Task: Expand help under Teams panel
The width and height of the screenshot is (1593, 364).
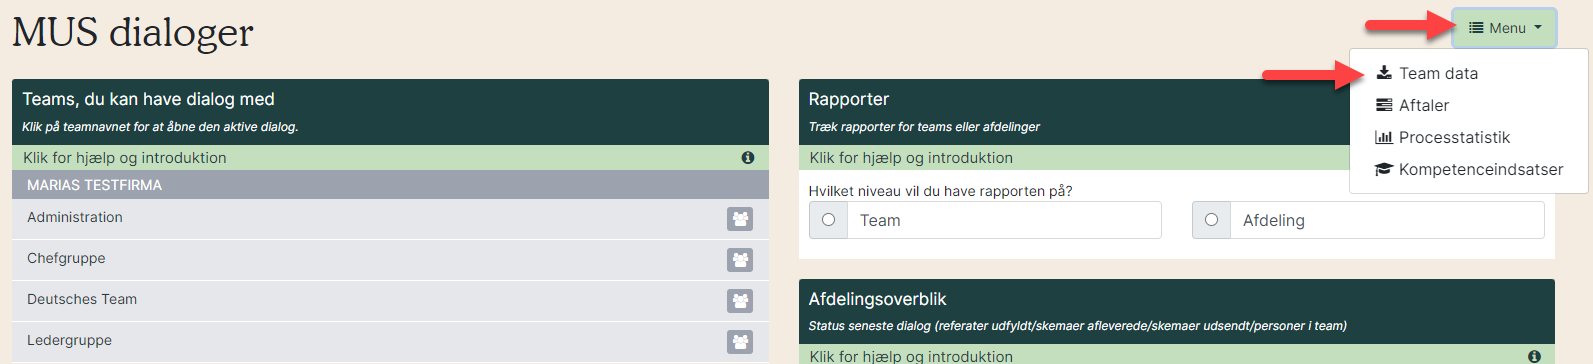Action: (390, 158)
